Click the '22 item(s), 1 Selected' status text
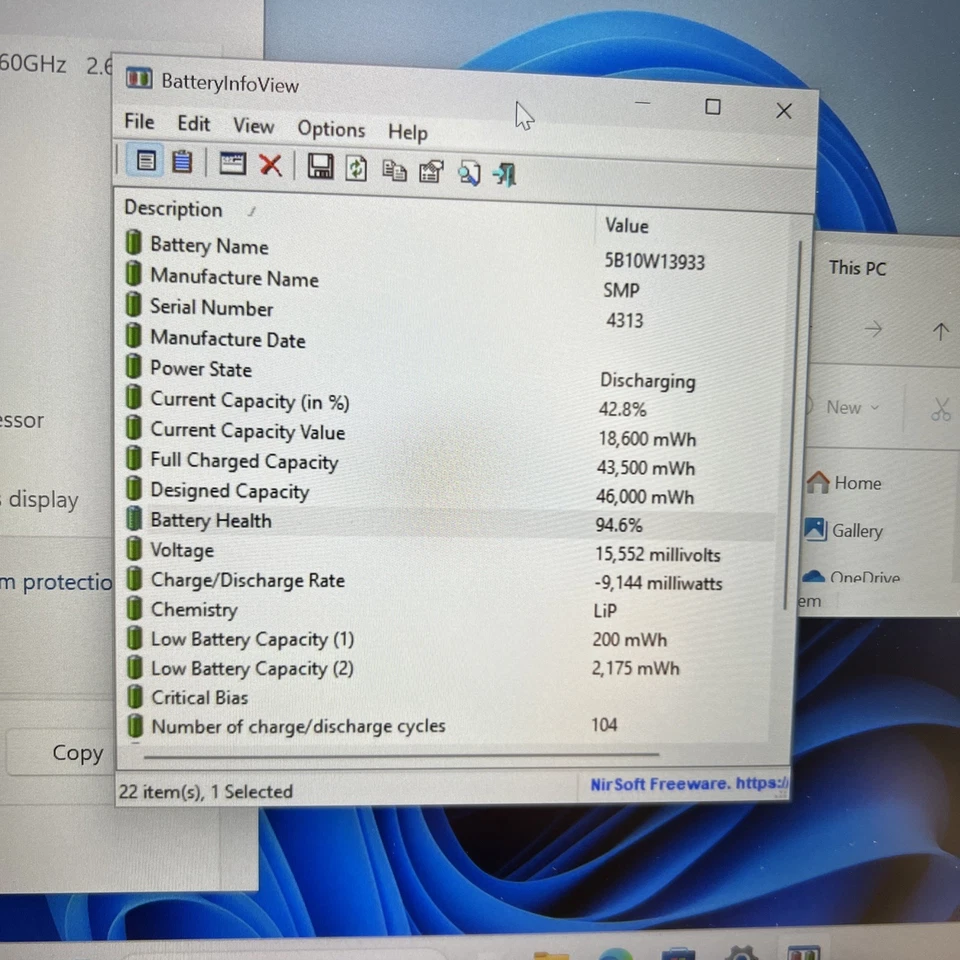 pos(206,792)
